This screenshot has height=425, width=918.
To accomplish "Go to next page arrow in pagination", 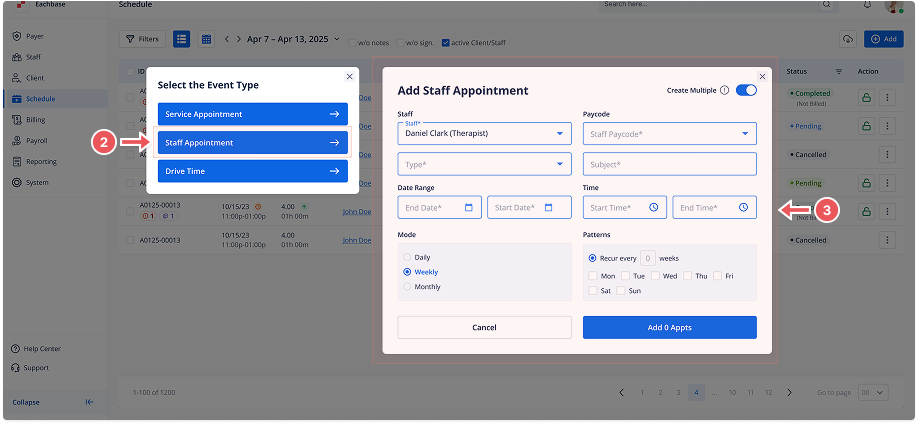I will (x=789, y=392).
